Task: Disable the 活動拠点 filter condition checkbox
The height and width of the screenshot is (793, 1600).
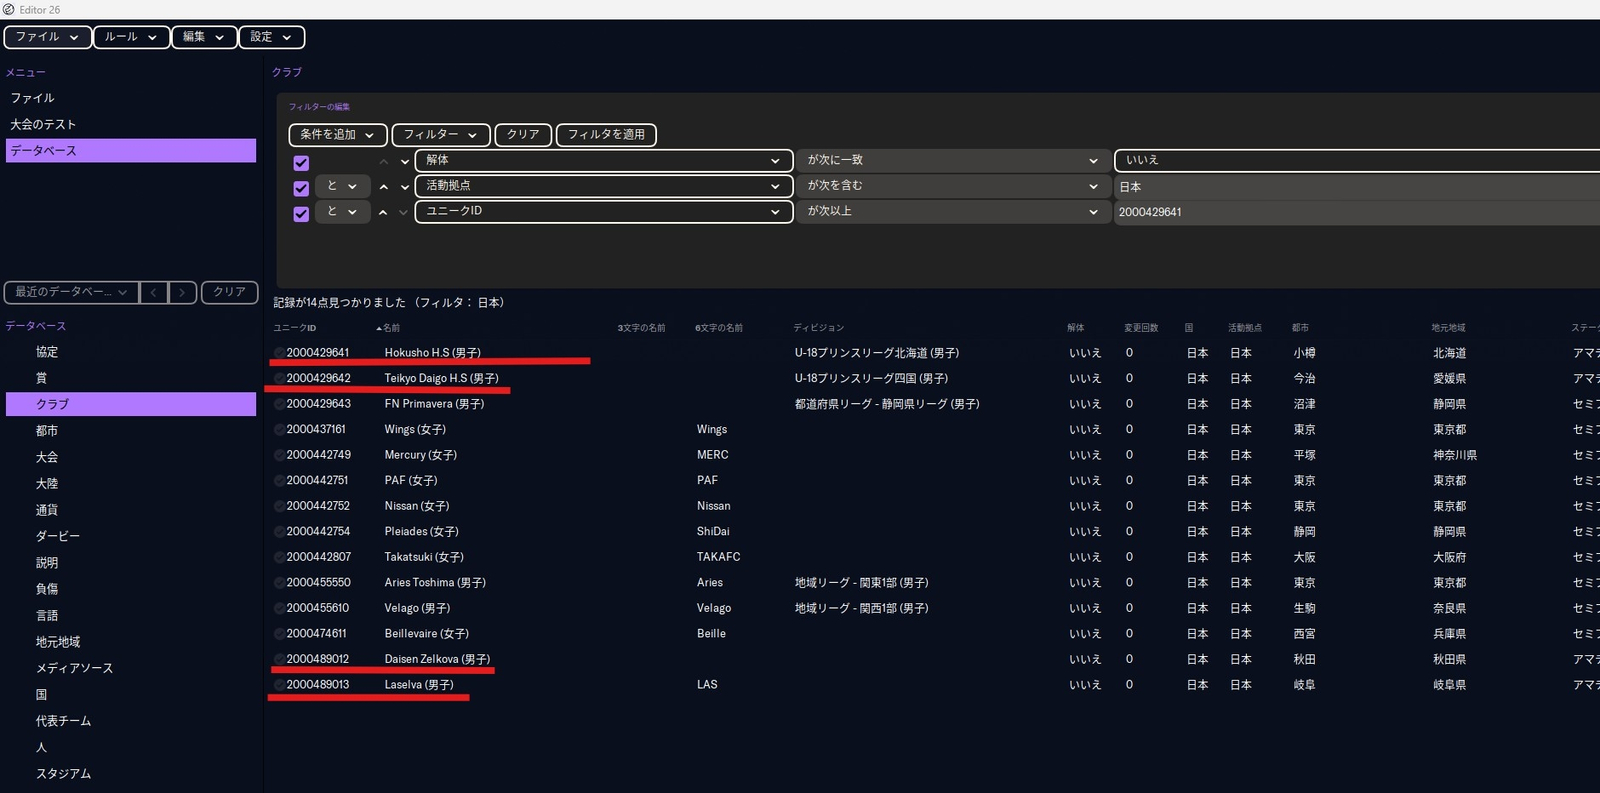Action: pyautogui.click(x=301, y=188)
